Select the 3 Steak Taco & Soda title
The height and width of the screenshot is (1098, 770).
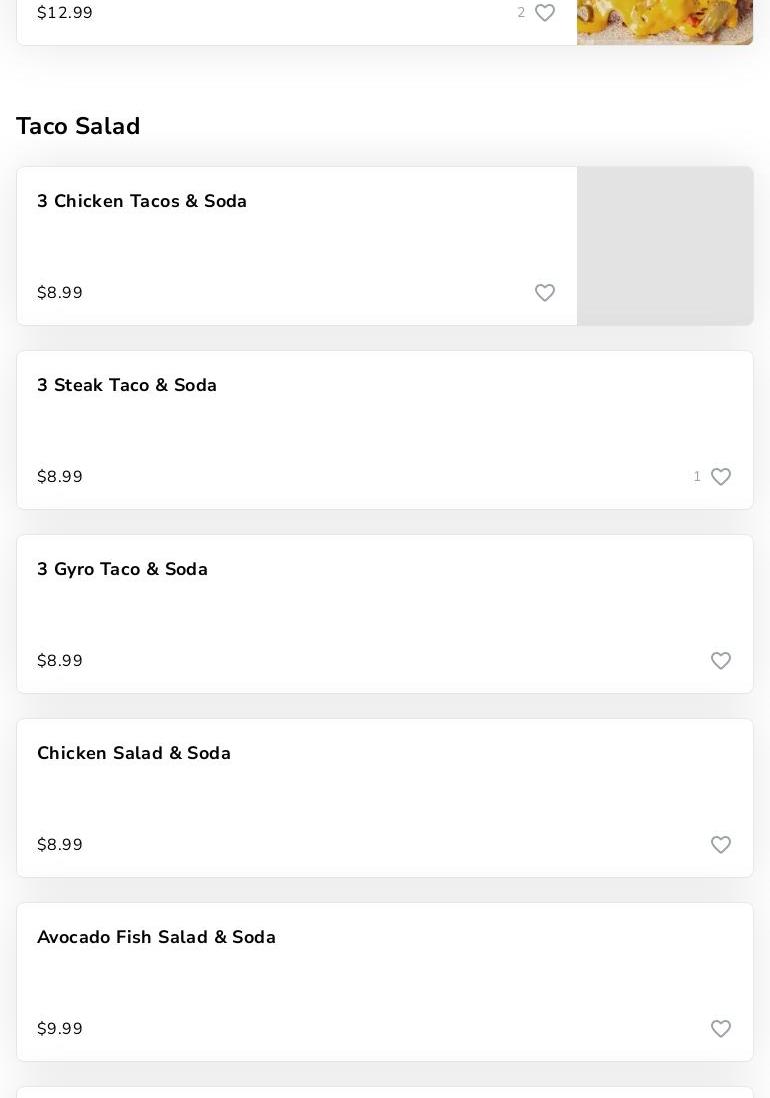[127, 385]
